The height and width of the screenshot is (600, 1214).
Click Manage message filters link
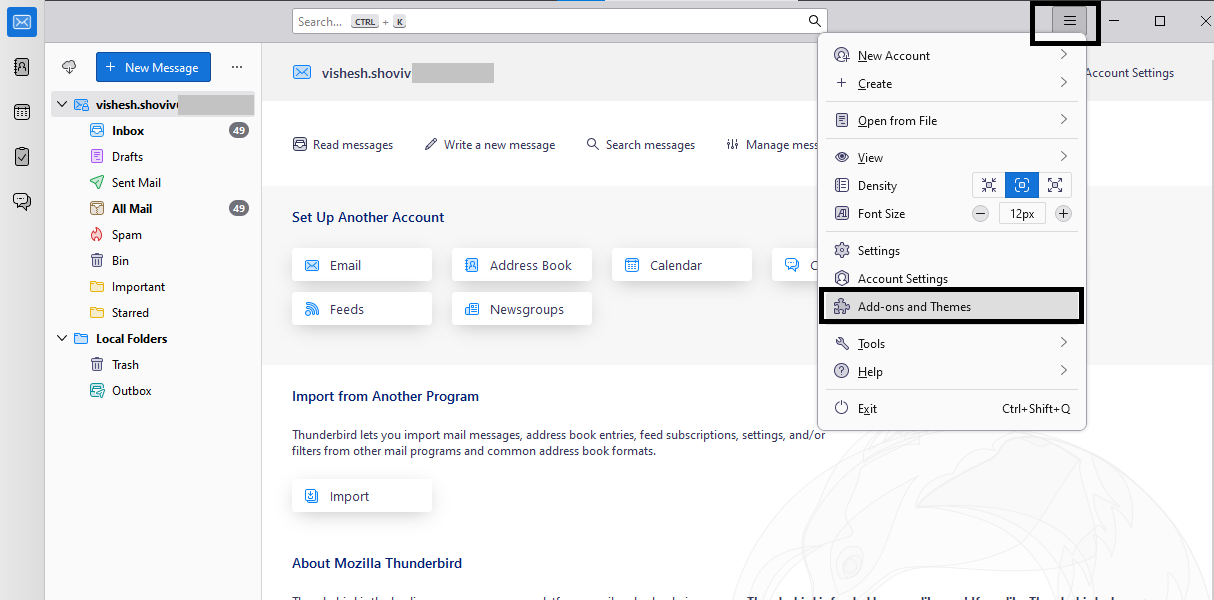click(772, 144)
